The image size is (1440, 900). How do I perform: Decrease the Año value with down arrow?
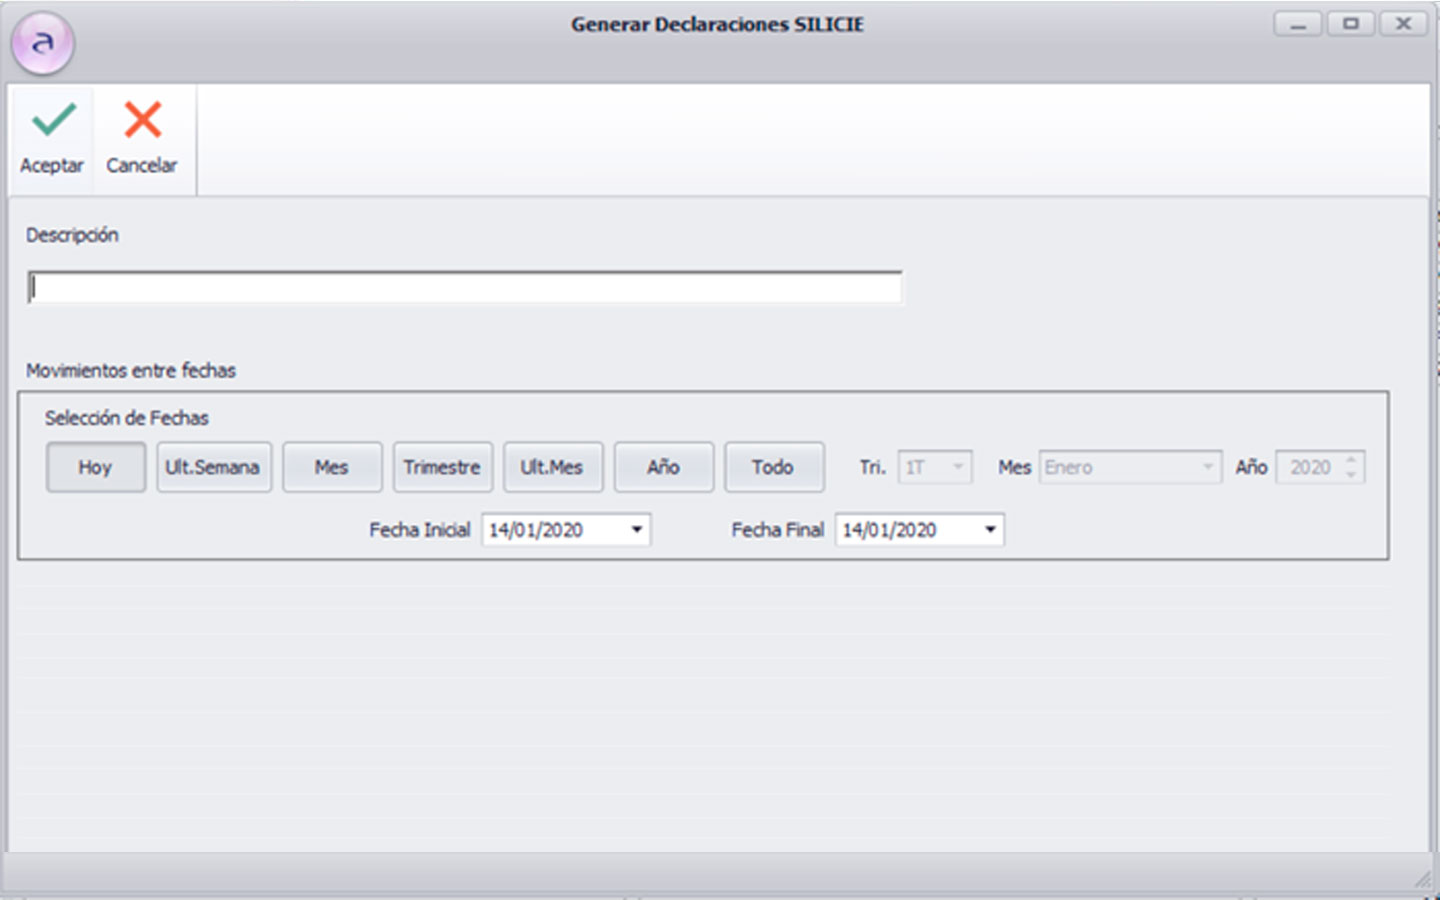[x=1351, y=474]
